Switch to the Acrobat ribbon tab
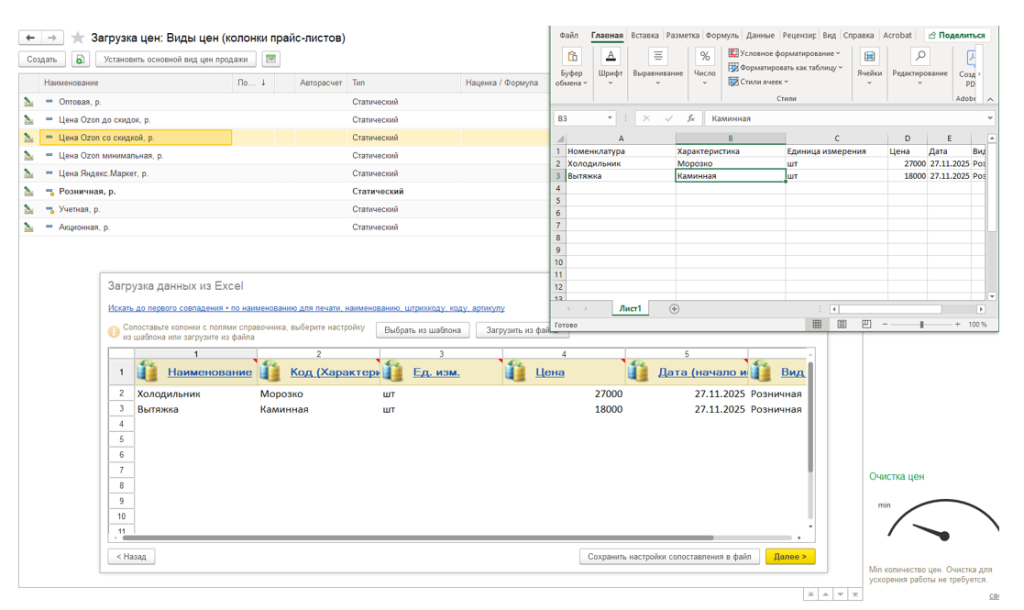Screen dimensions: 1024x610 [x=897, y=35]
